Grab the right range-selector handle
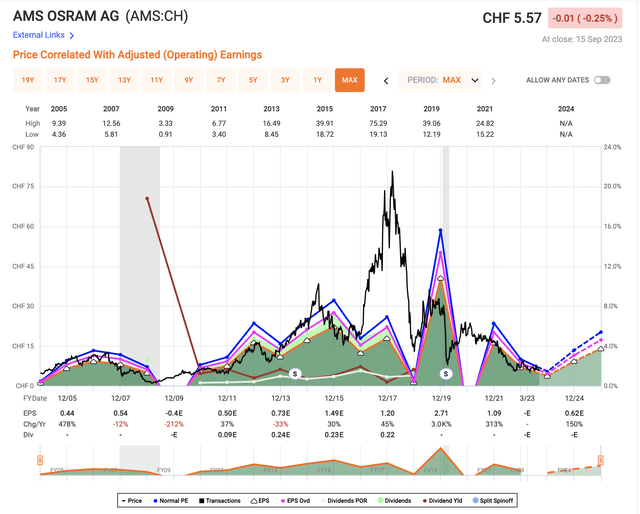Image resolution: width=640 pixels, height=514 pixels. coord(601,461)
